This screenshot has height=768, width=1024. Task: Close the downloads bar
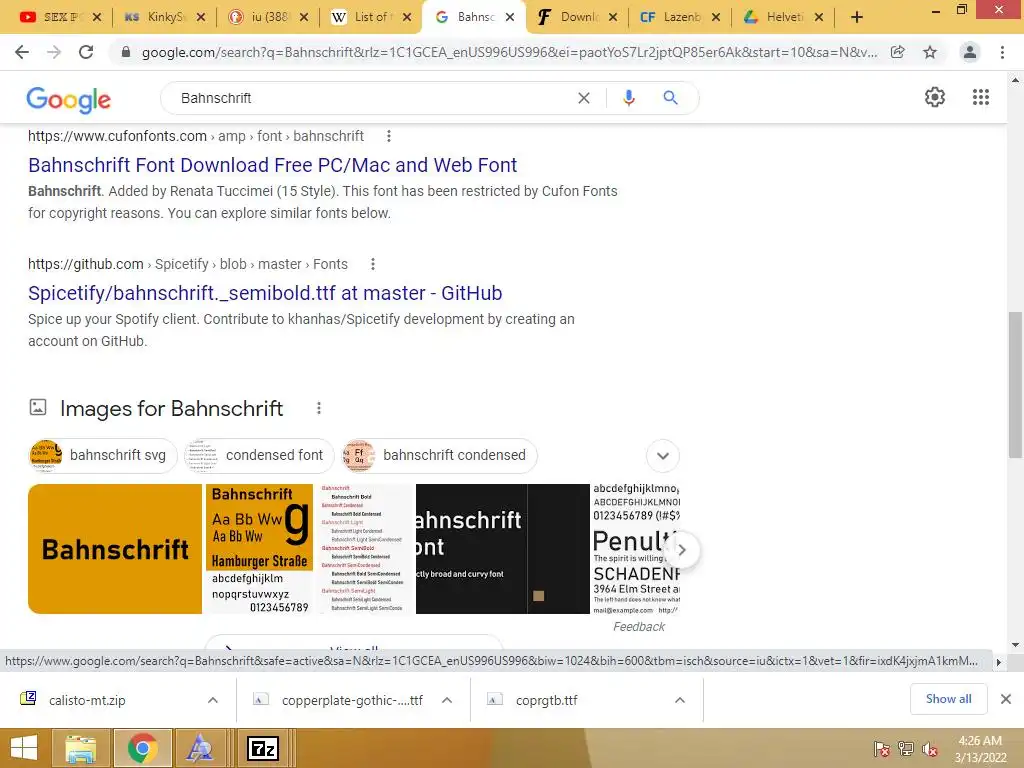pos(1006,699)
